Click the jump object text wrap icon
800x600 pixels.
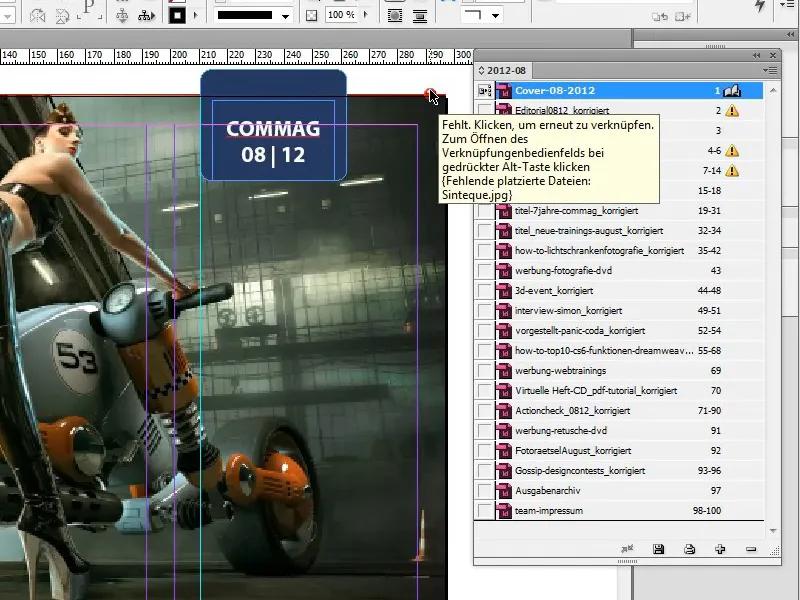419,16
